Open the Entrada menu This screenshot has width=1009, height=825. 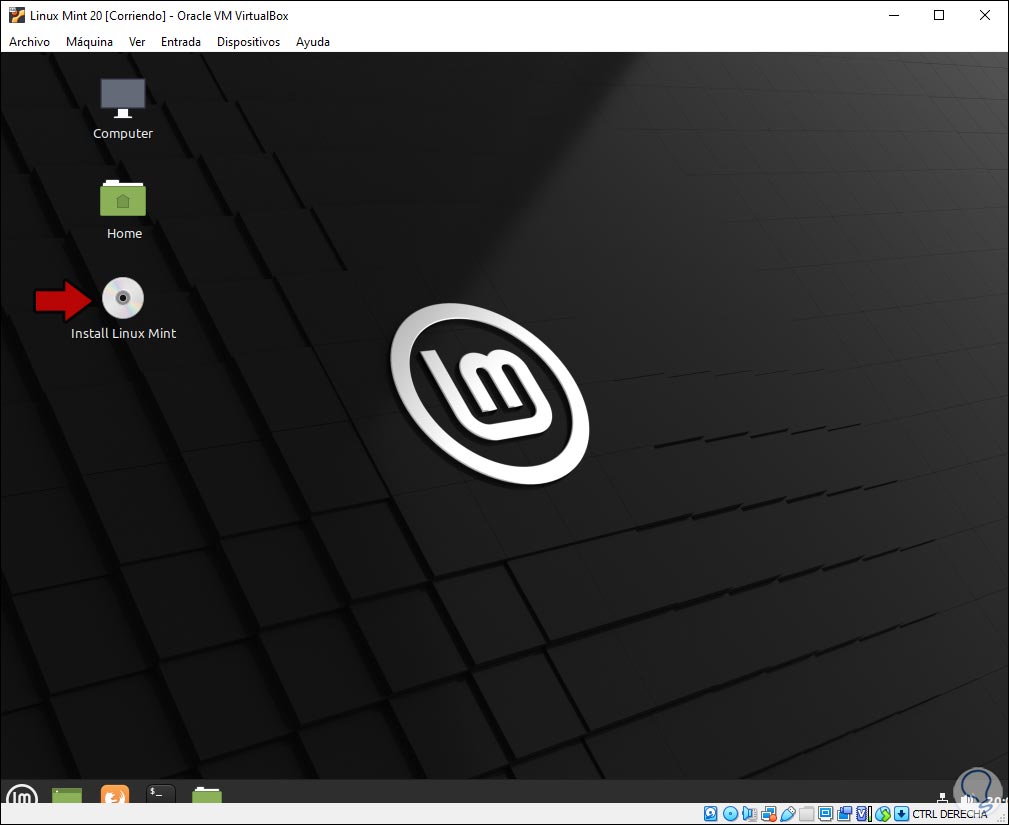(181, 42)
